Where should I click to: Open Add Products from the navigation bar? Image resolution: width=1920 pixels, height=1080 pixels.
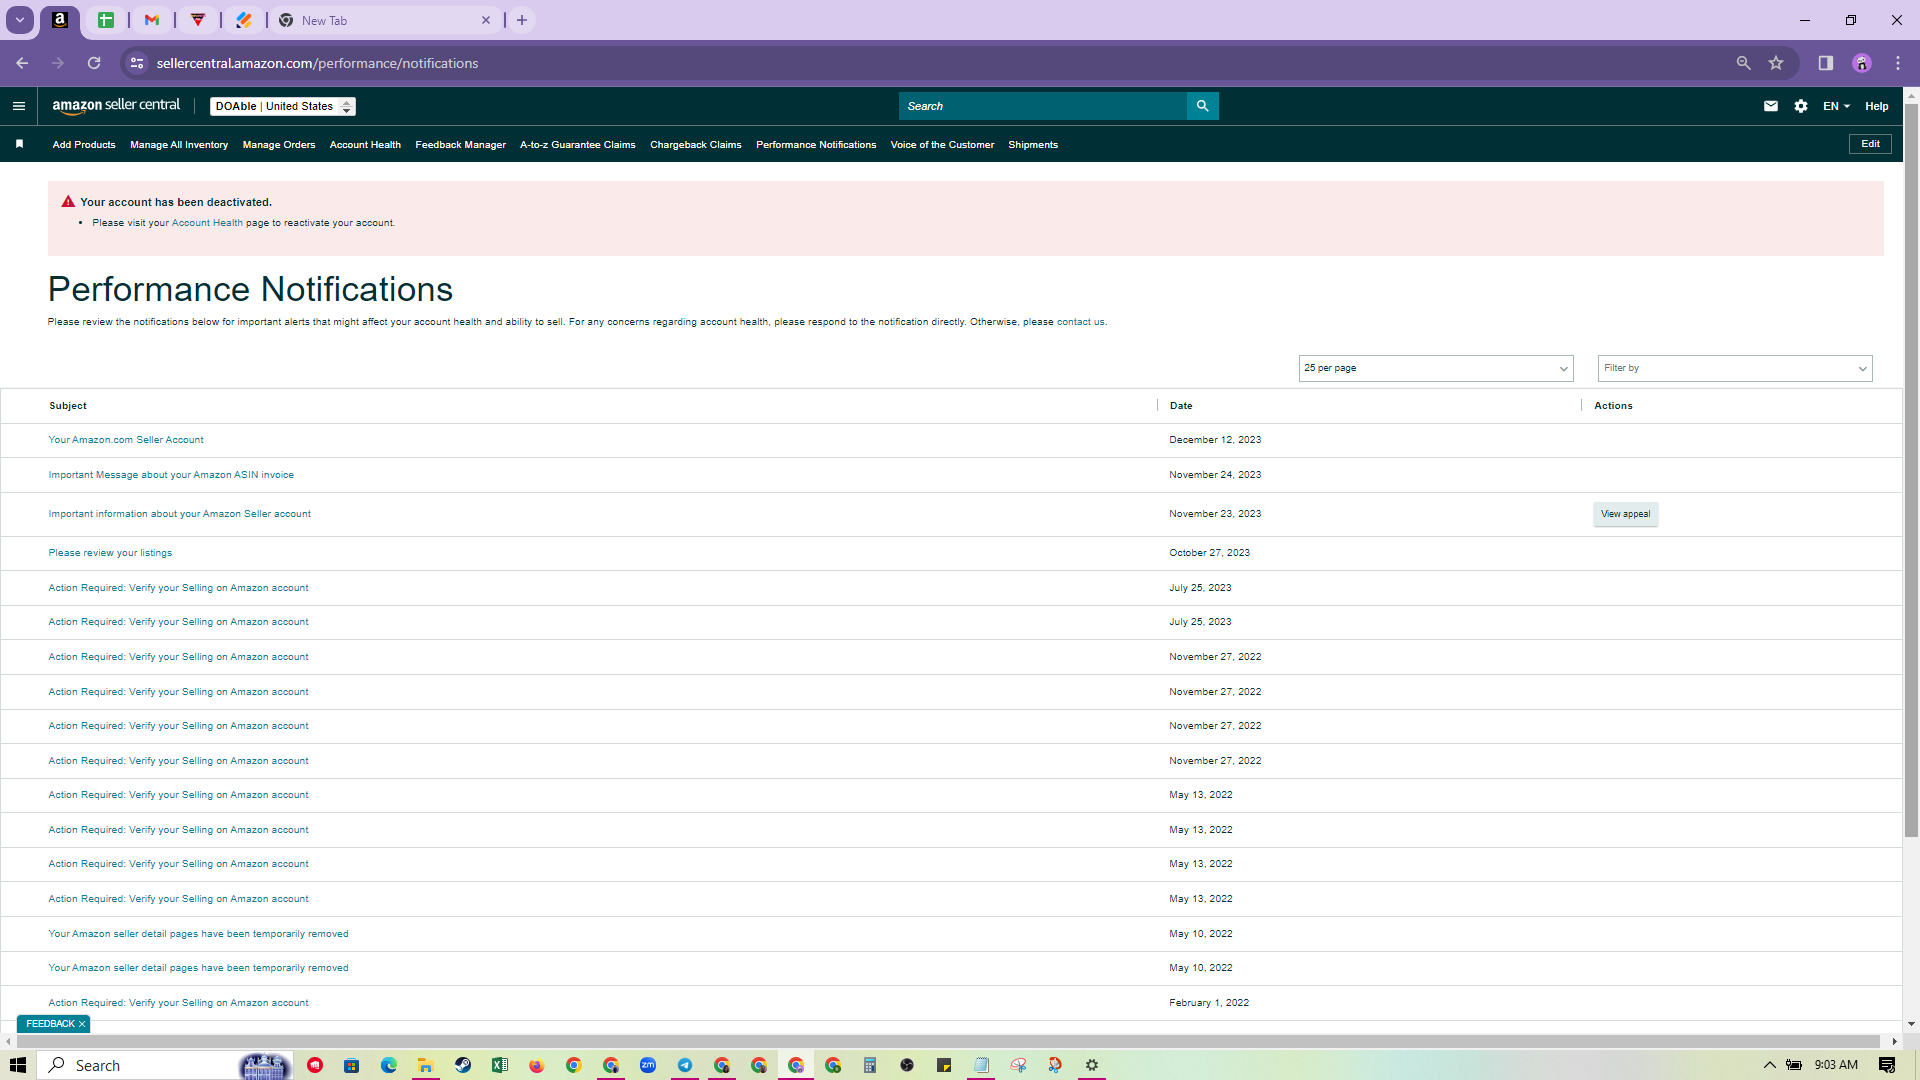[x=84, y=145]
